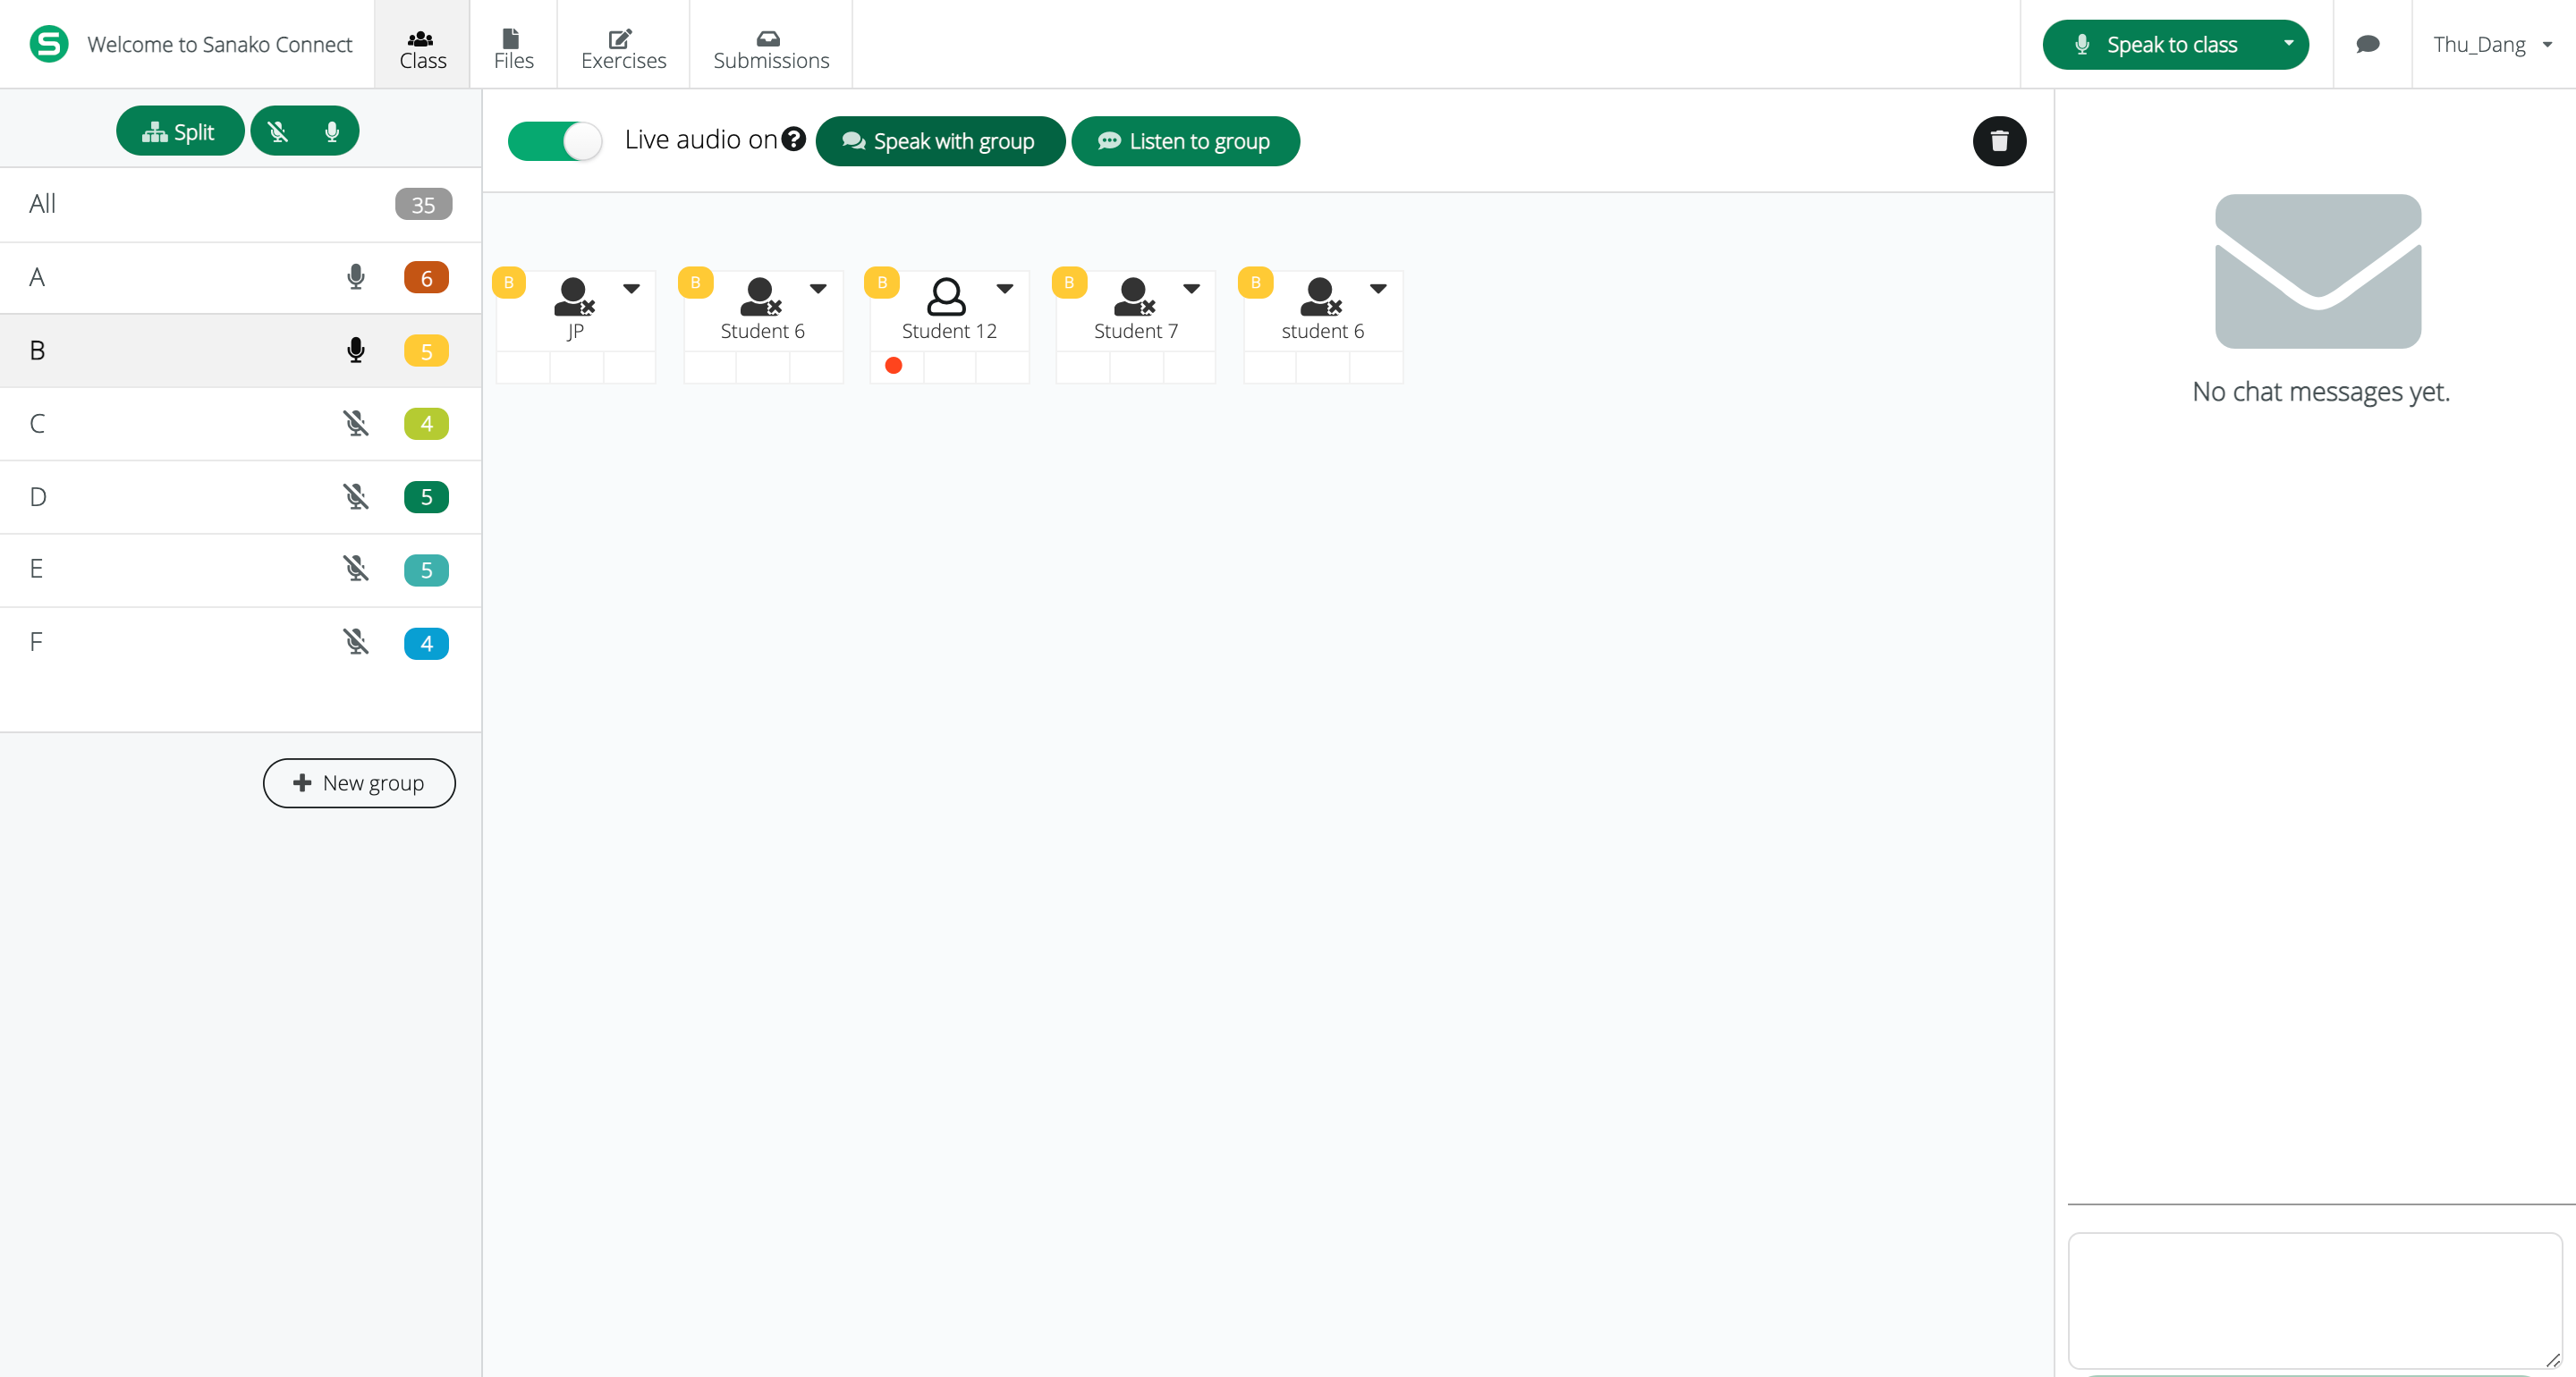Viewport: 2576px width, 1377px height.
Task: Click the B badge on Student 12's card
Action: [x=882, y=282]
